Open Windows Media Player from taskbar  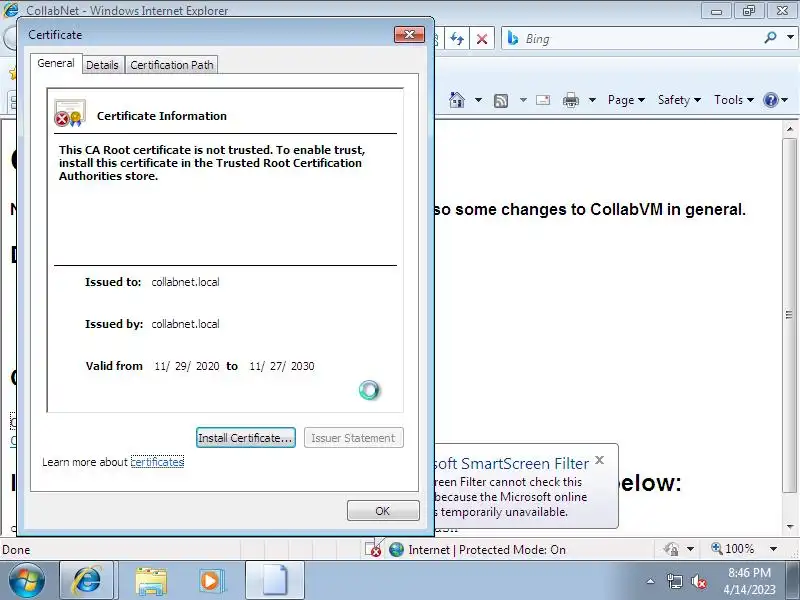click(x=210, y=581)
